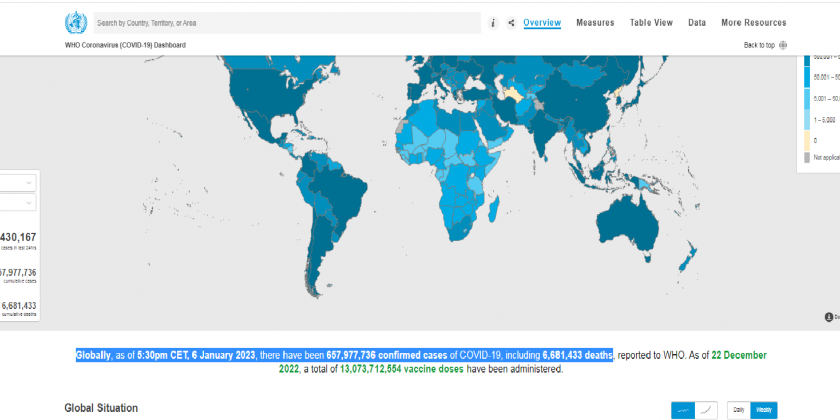The height and width of the screenshot is (420, 840).
Task: Expand the first dropdown in left panel
Action: click(18, 182)
